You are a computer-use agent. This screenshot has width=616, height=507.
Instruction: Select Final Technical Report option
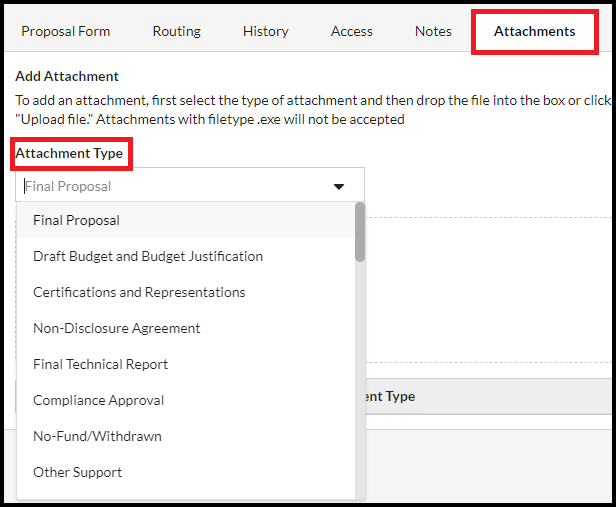point(100,364)
